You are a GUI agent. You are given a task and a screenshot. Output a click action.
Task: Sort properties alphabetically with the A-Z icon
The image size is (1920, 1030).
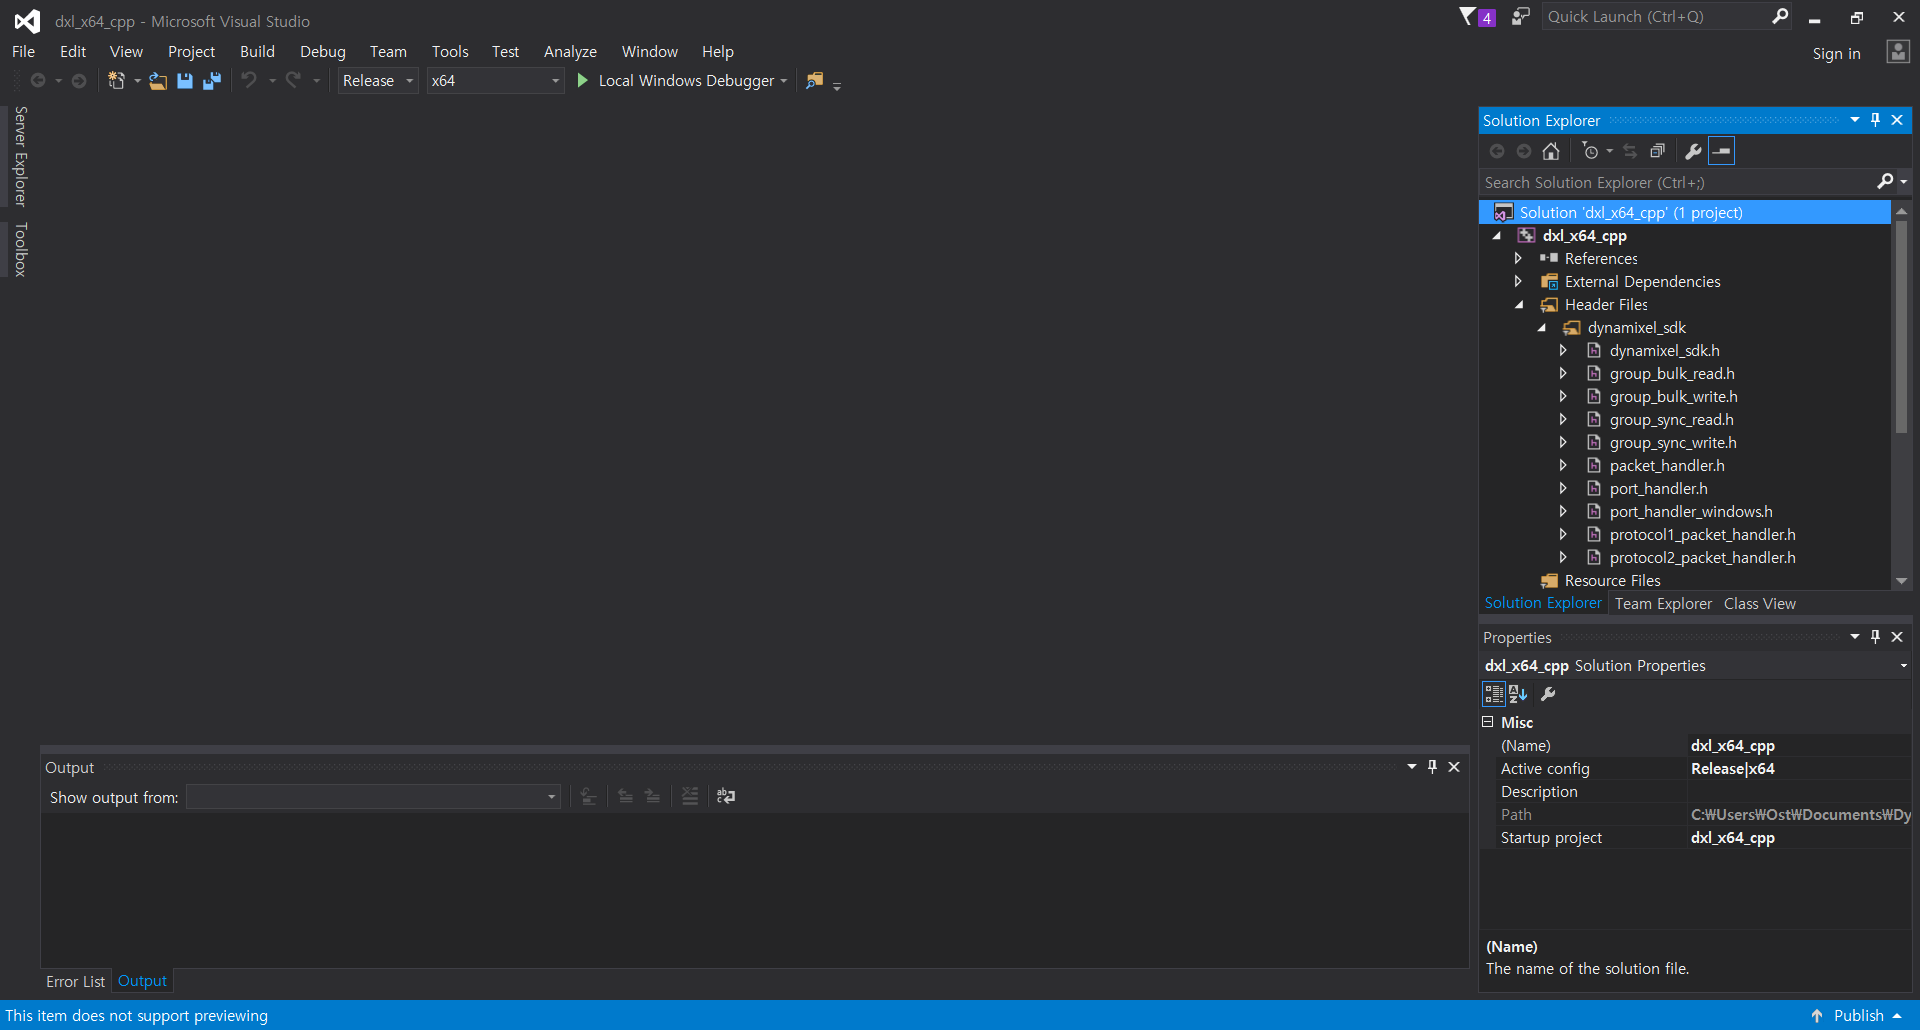pyautogui.click(x=1518, y=694)
